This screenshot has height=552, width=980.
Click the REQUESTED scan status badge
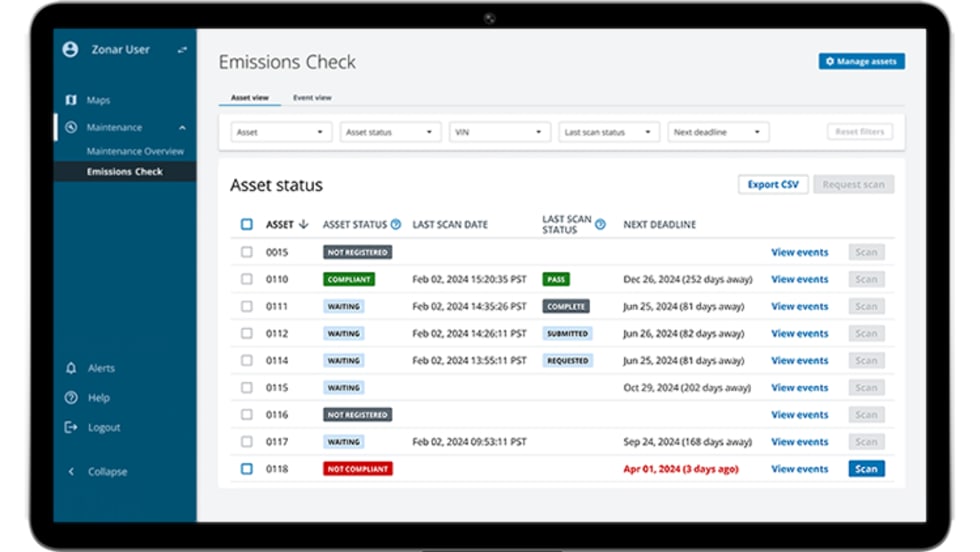(x=568, y=361)
